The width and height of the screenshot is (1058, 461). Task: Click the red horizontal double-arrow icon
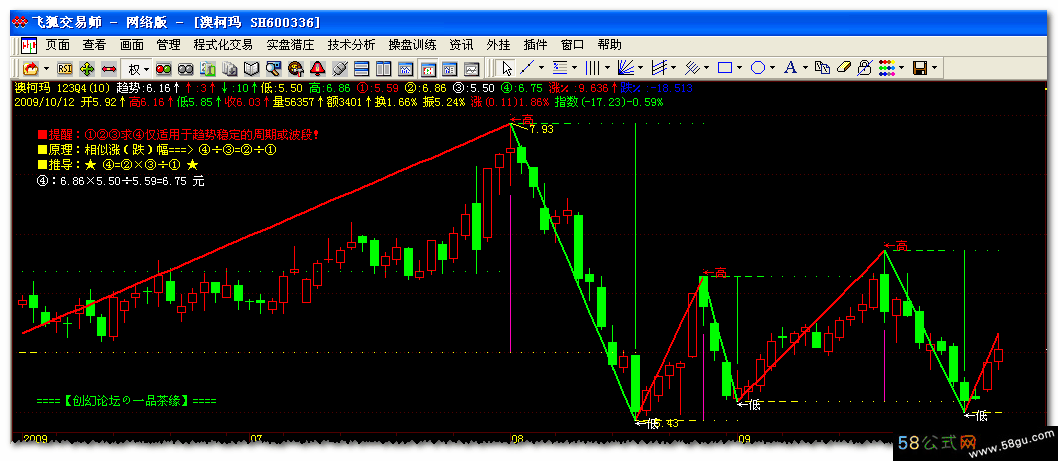(109, 68)
